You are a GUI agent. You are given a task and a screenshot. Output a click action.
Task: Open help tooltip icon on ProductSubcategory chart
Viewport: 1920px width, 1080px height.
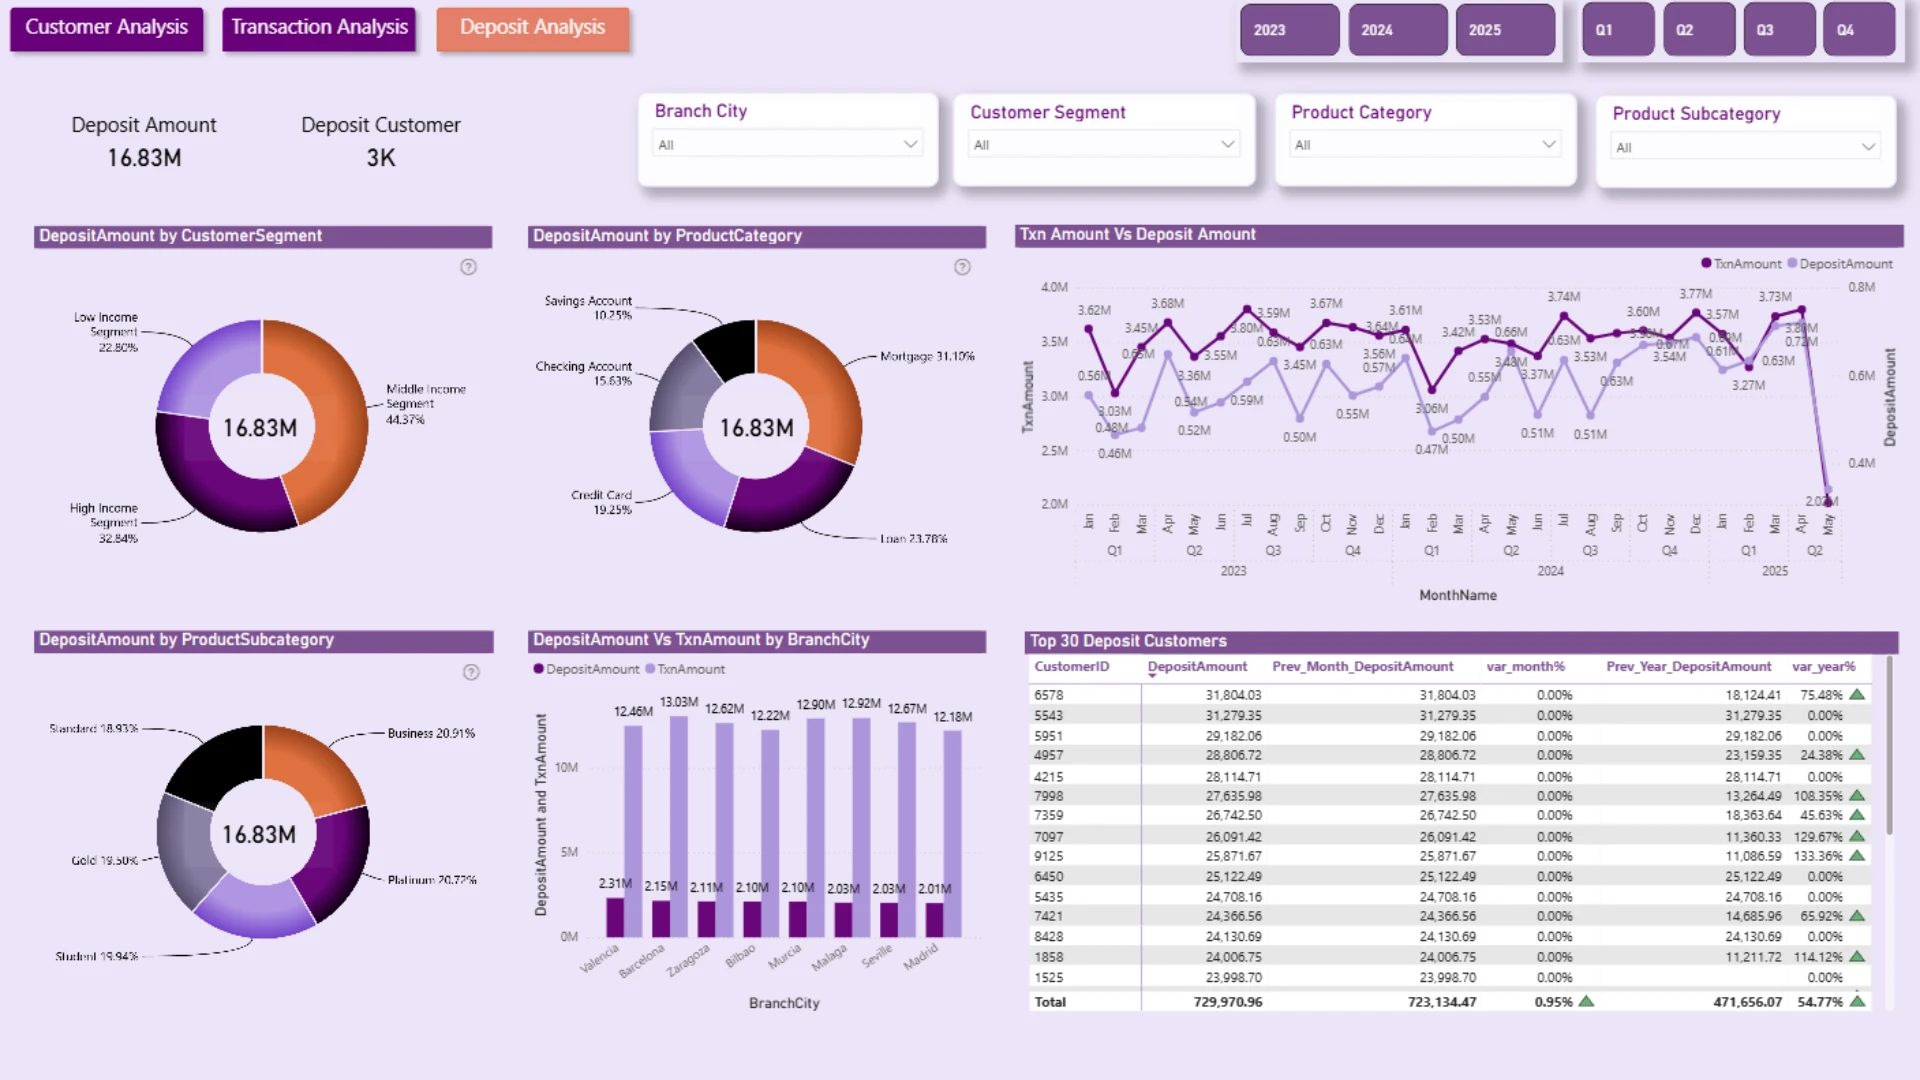471,672
